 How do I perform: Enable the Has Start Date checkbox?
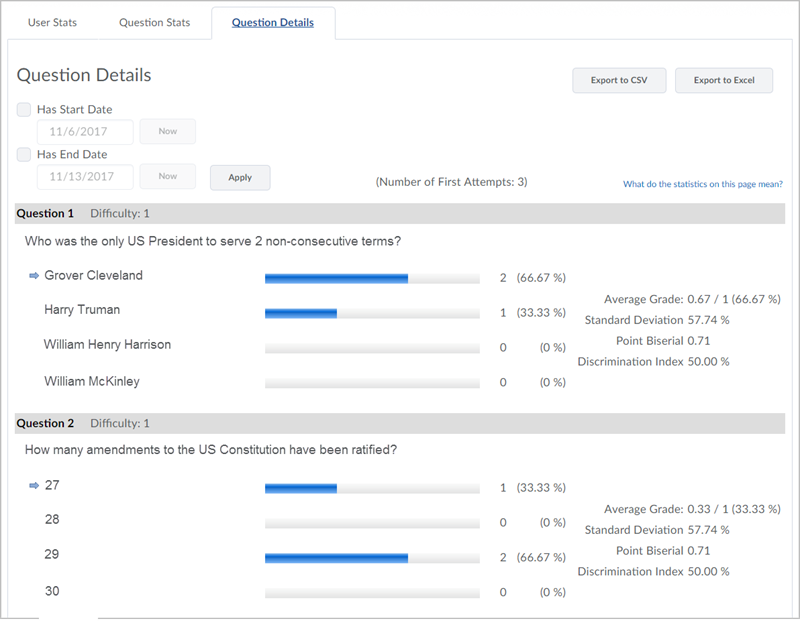click(x=24, y=109)
